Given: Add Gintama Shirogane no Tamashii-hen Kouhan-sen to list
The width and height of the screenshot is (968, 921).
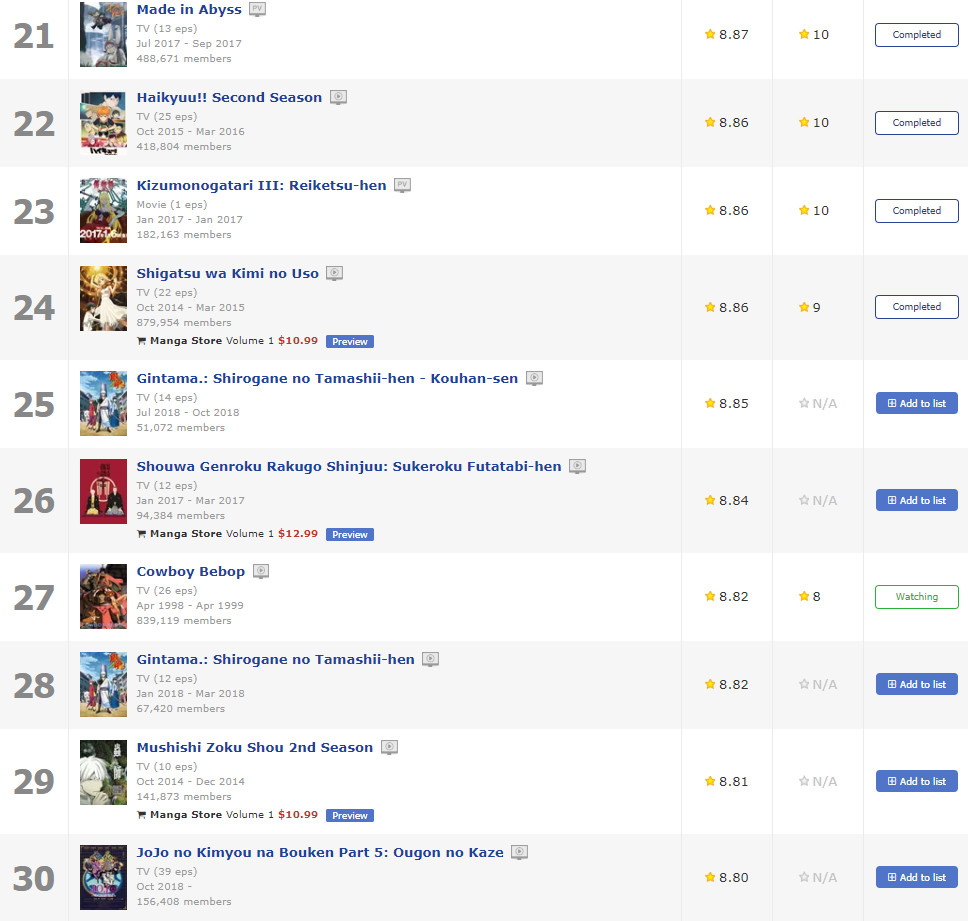Looking at the screenshot, I should click(917, 404).
